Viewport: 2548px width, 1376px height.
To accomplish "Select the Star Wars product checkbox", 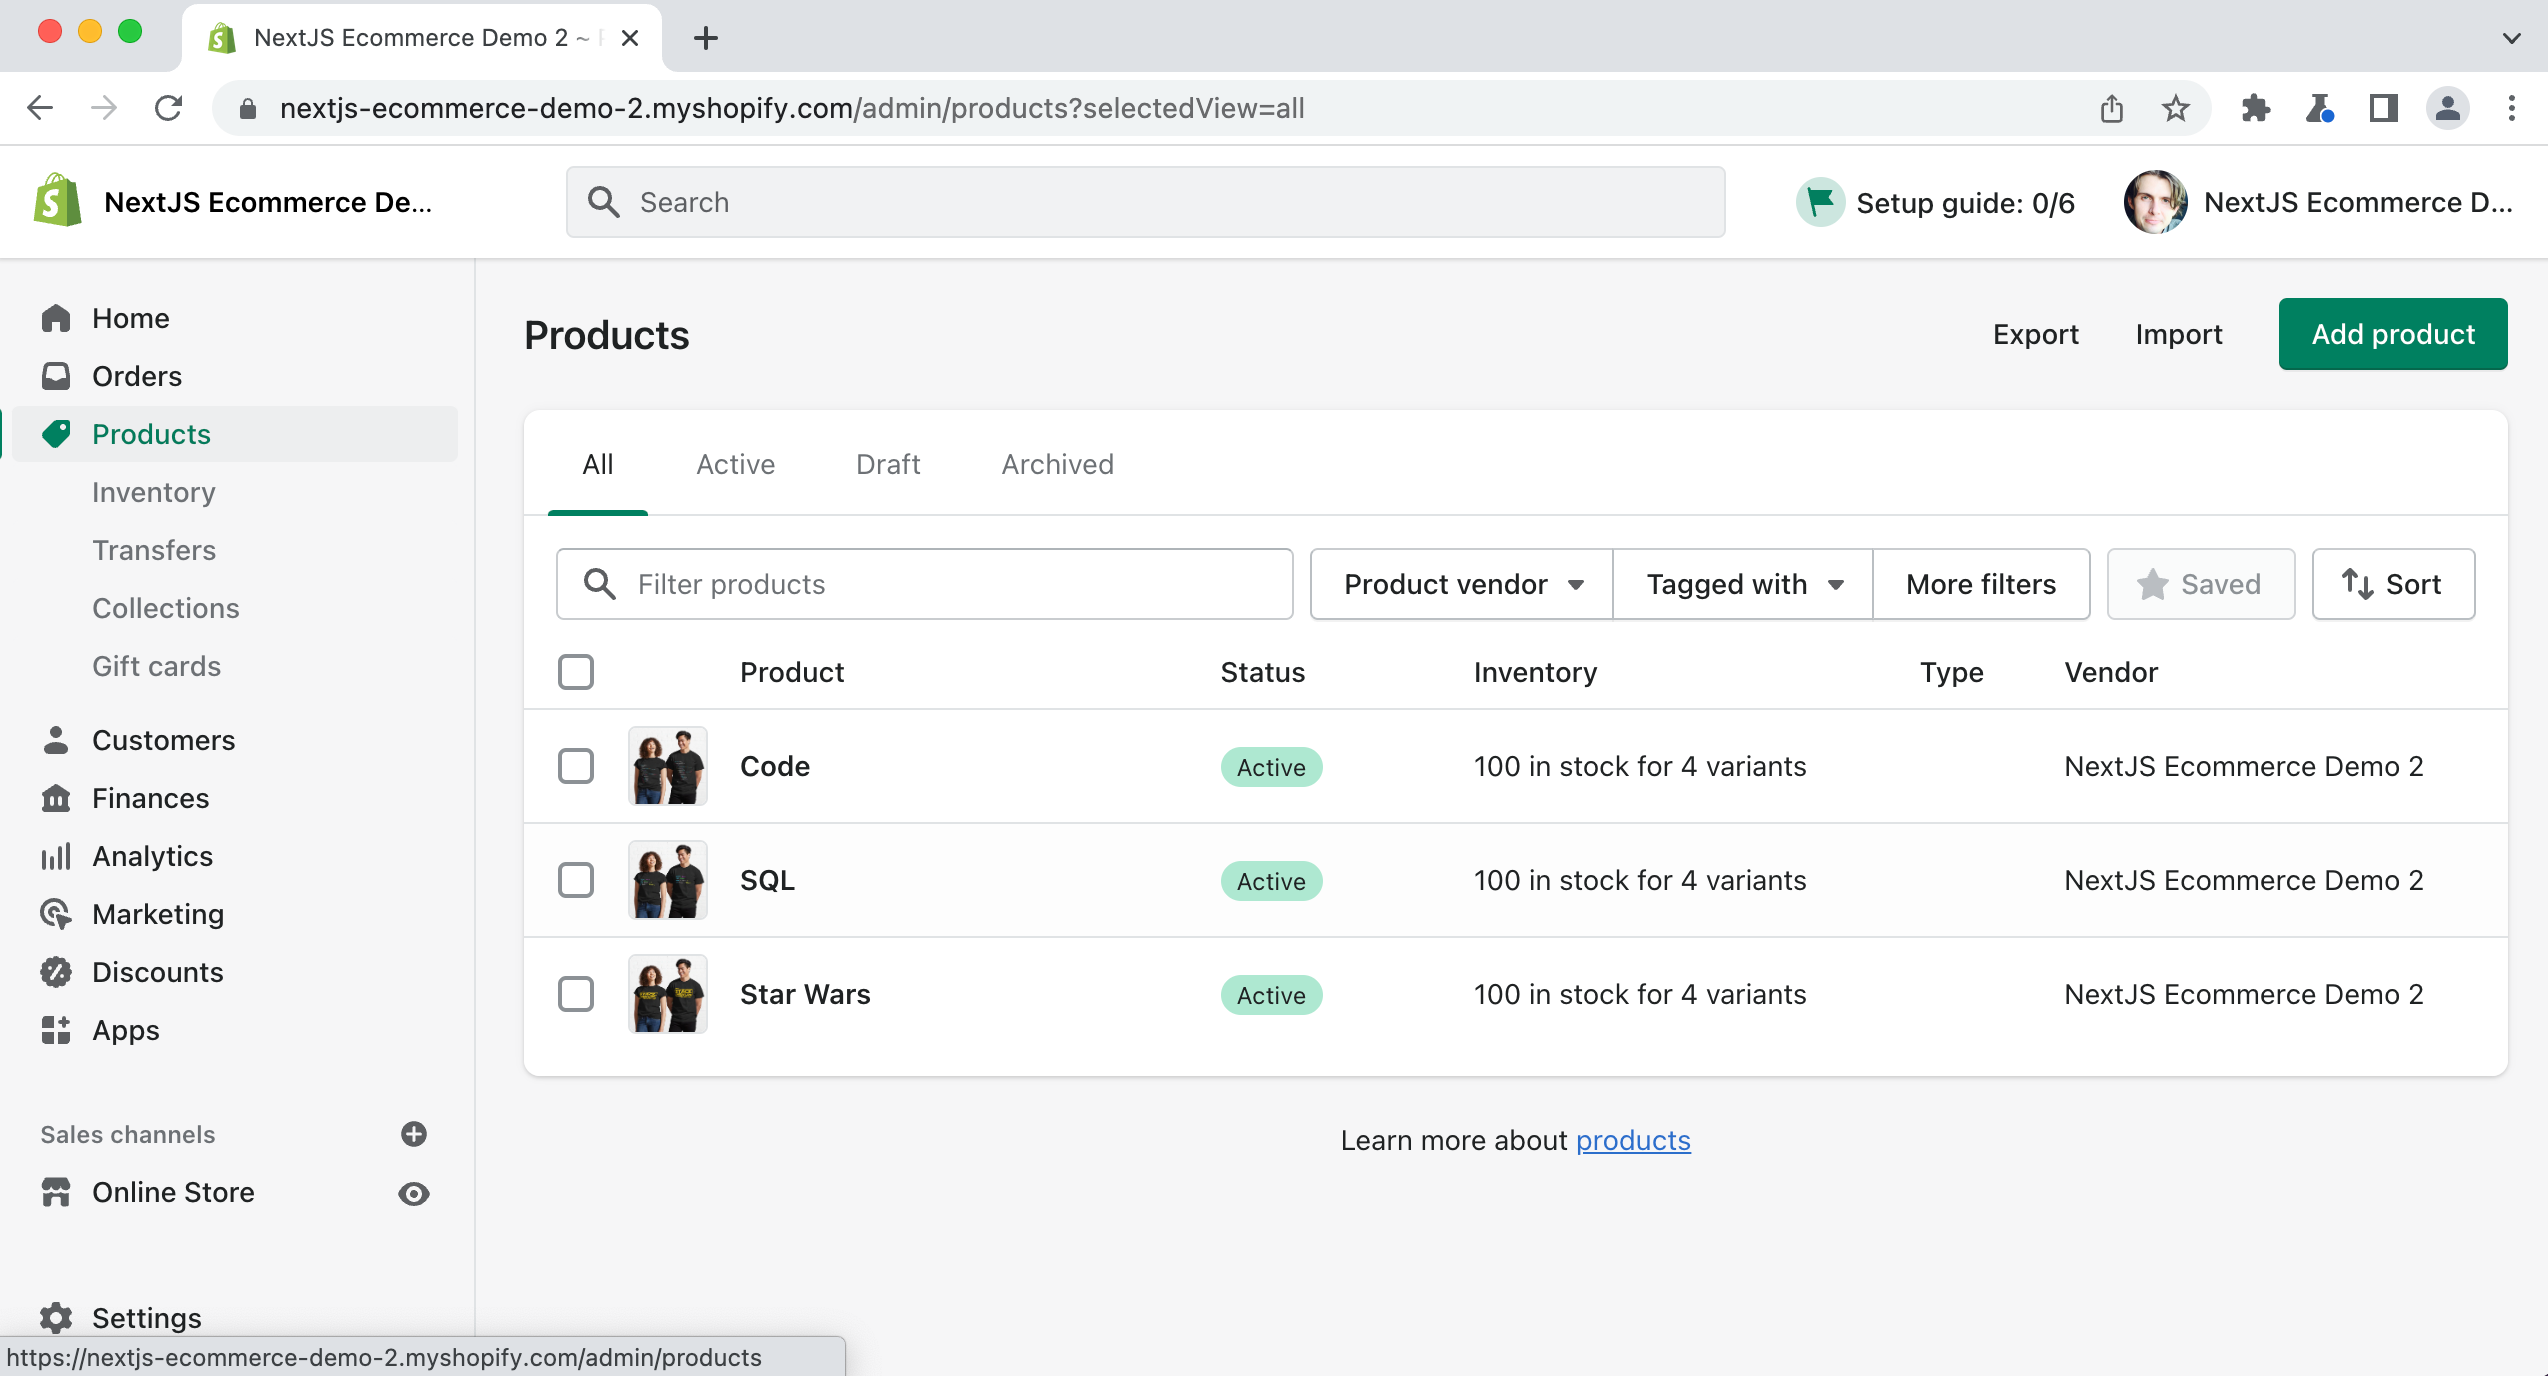I will pos(576,994).
